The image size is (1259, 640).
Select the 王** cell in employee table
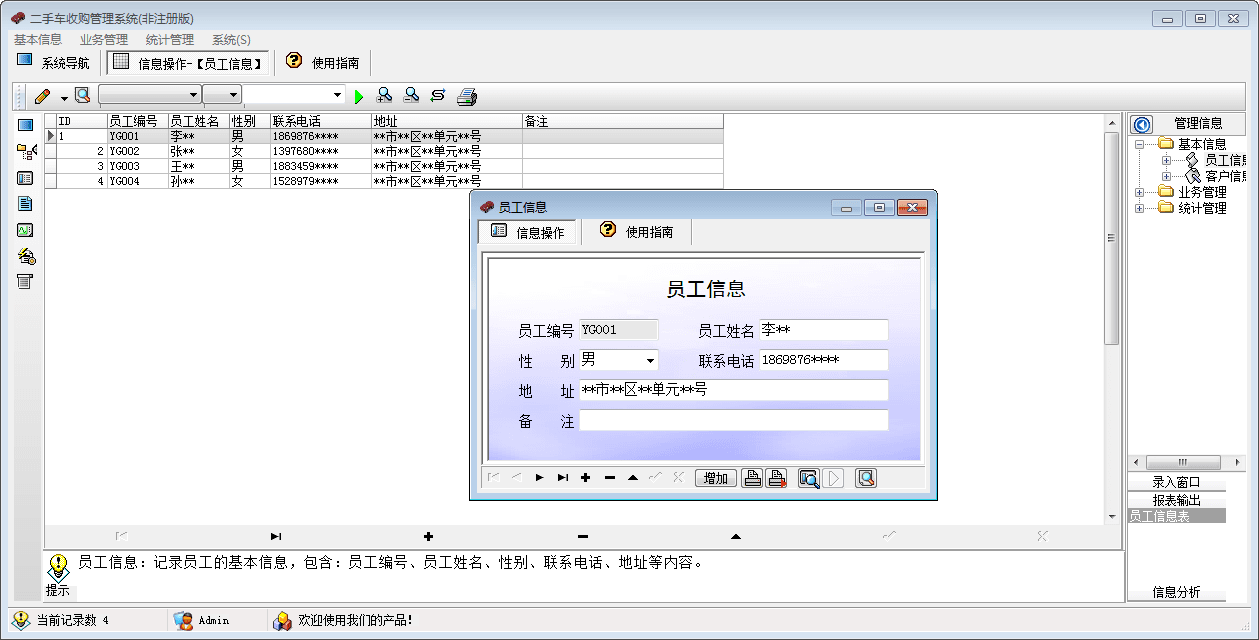(198, 166)
